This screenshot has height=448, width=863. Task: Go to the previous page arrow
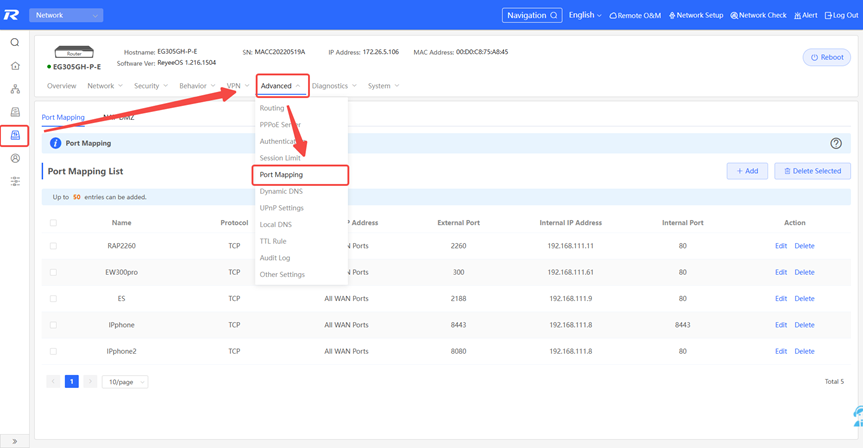pyautogui.click(x=53, y=381)
